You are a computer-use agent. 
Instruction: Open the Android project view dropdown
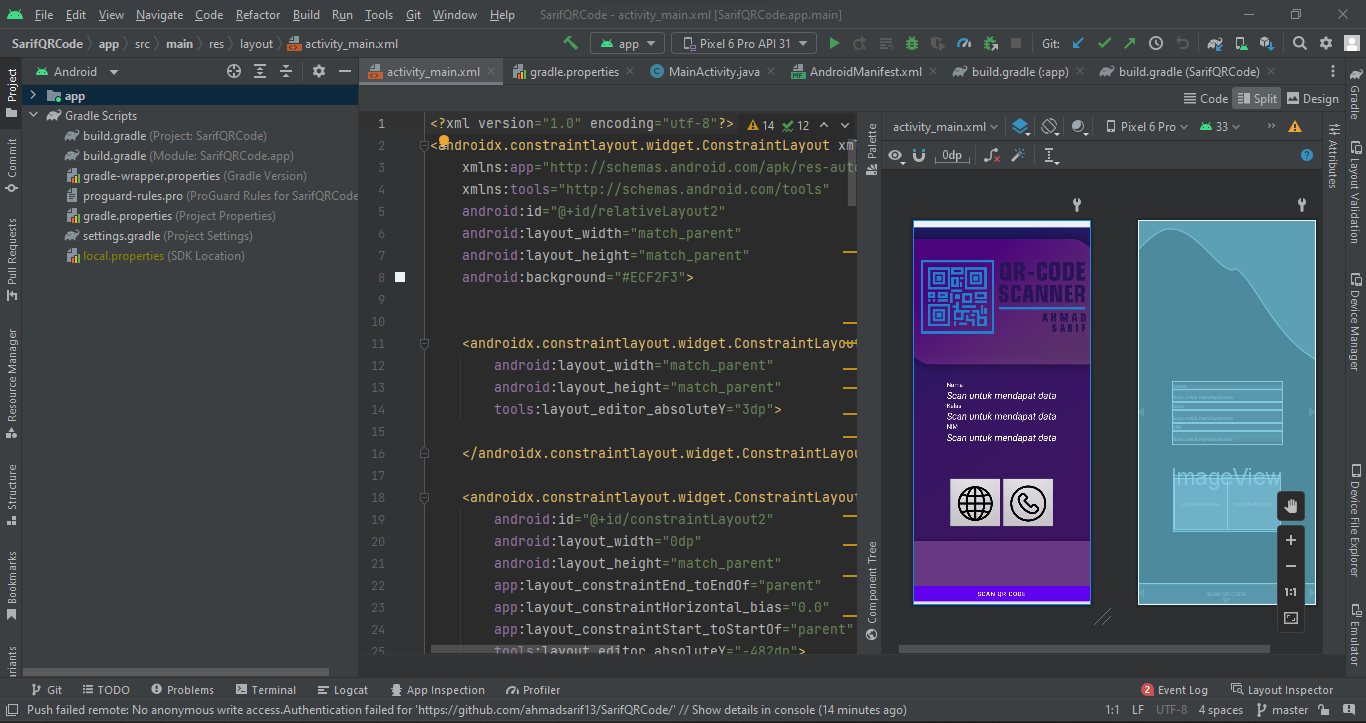(78, 71)
